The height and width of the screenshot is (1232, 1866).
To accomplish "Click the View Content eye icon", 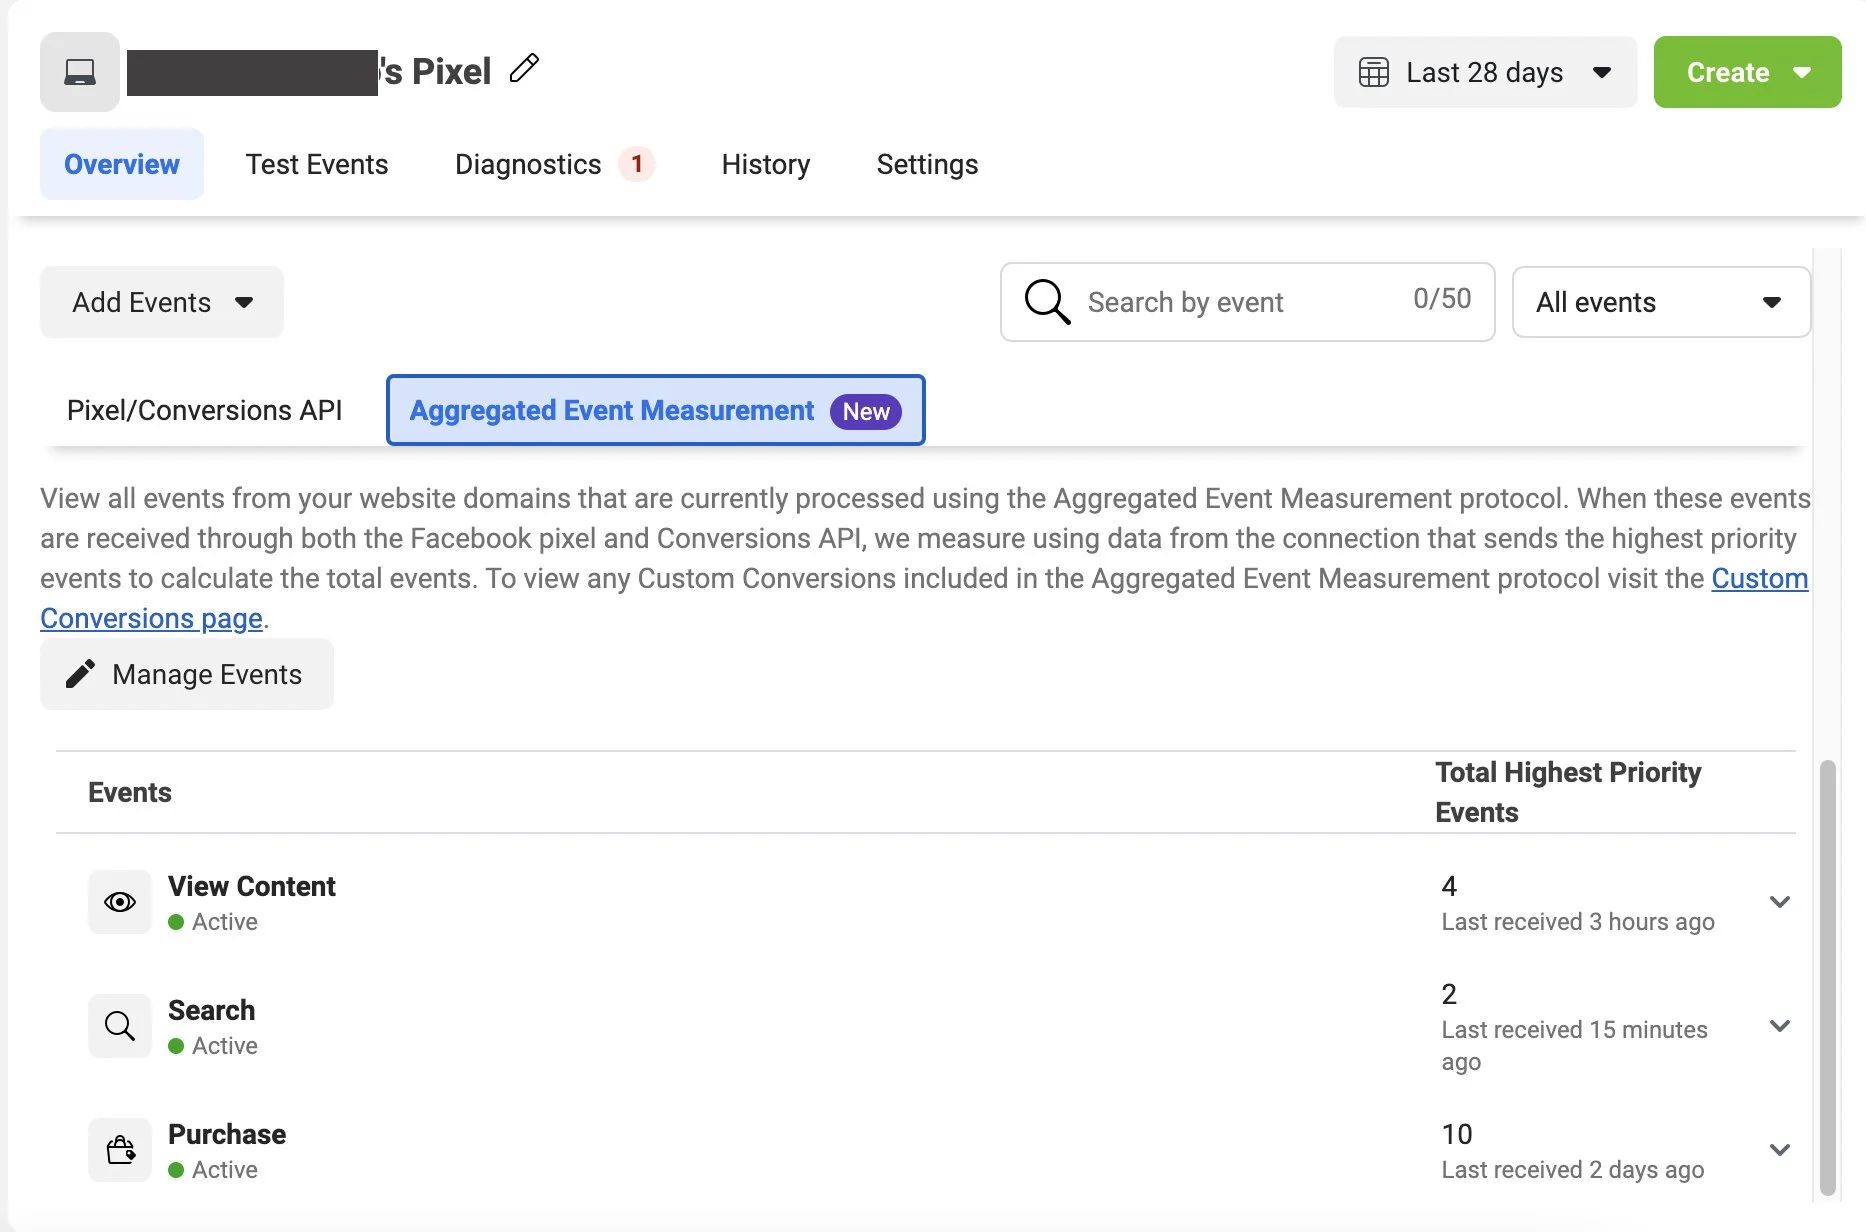I will click(120, 902).
